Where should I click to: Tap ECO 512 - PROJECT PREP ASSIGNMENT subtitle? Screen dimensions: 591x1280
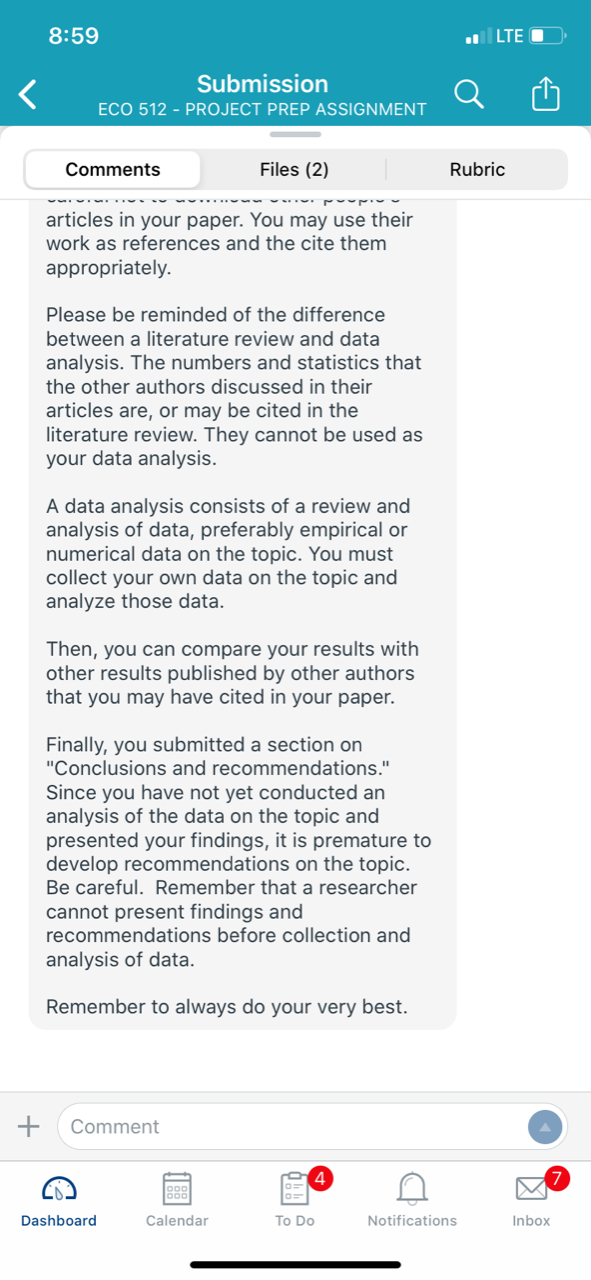coord(263,109)
